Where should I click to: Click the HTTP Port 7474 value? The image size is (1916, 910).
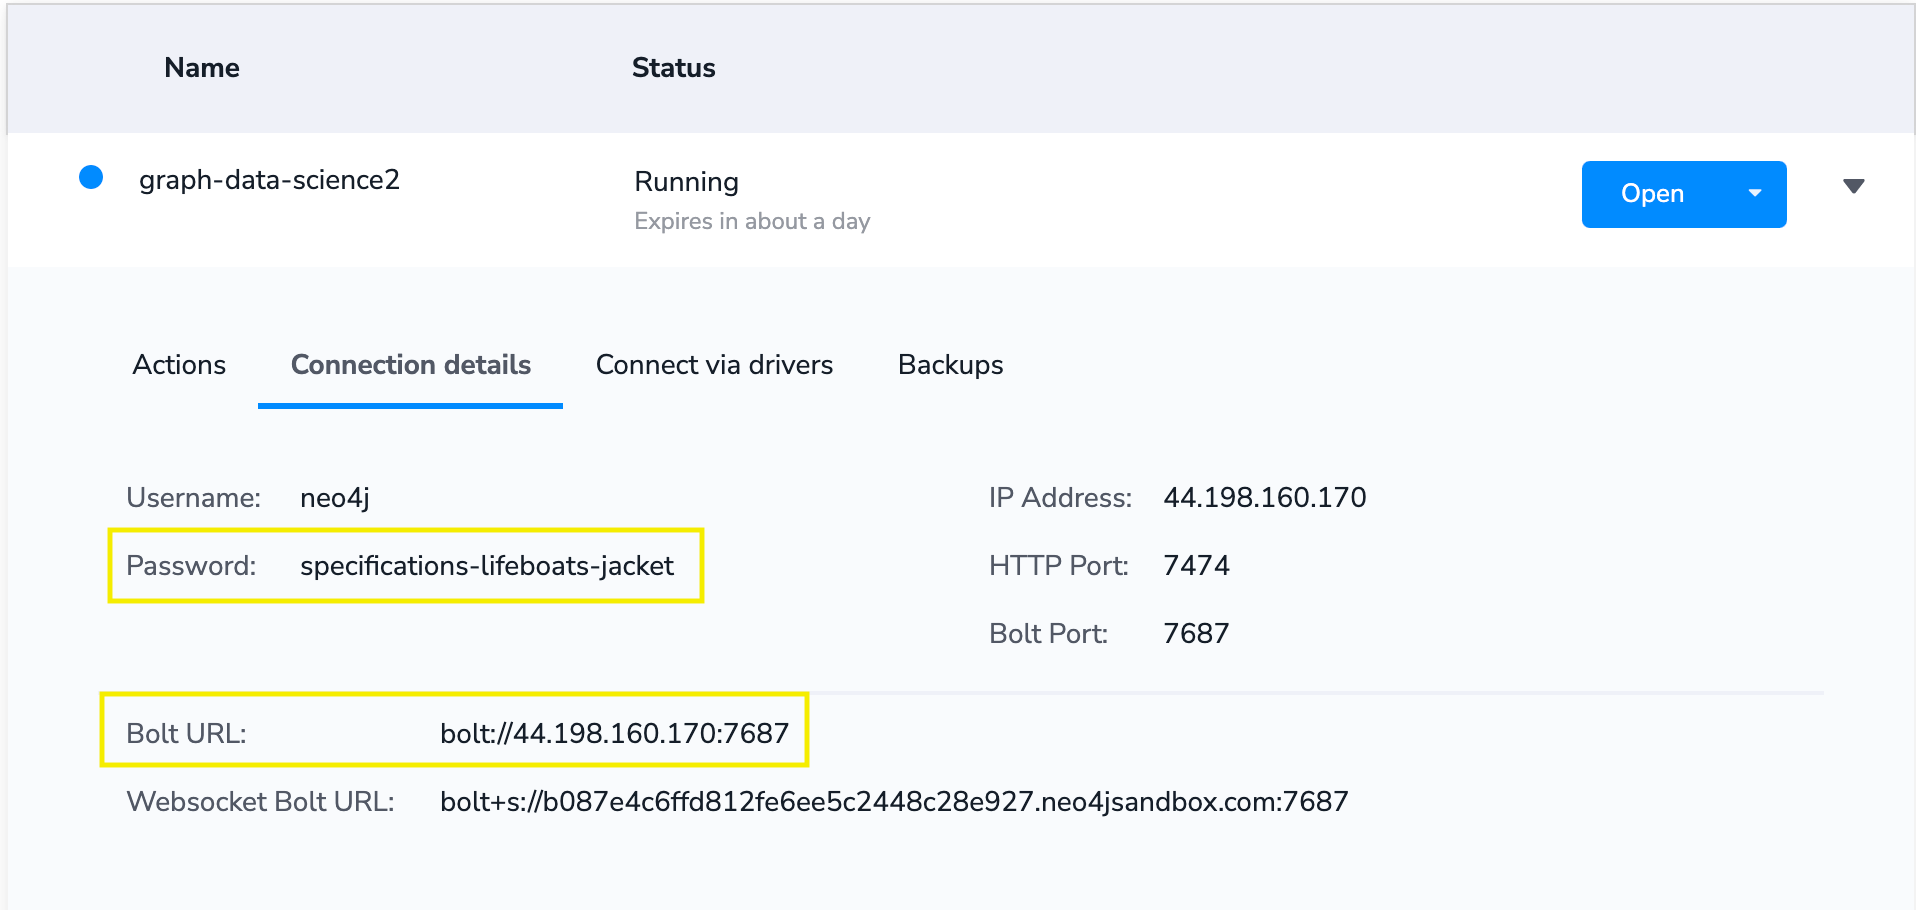(1196, 566)
